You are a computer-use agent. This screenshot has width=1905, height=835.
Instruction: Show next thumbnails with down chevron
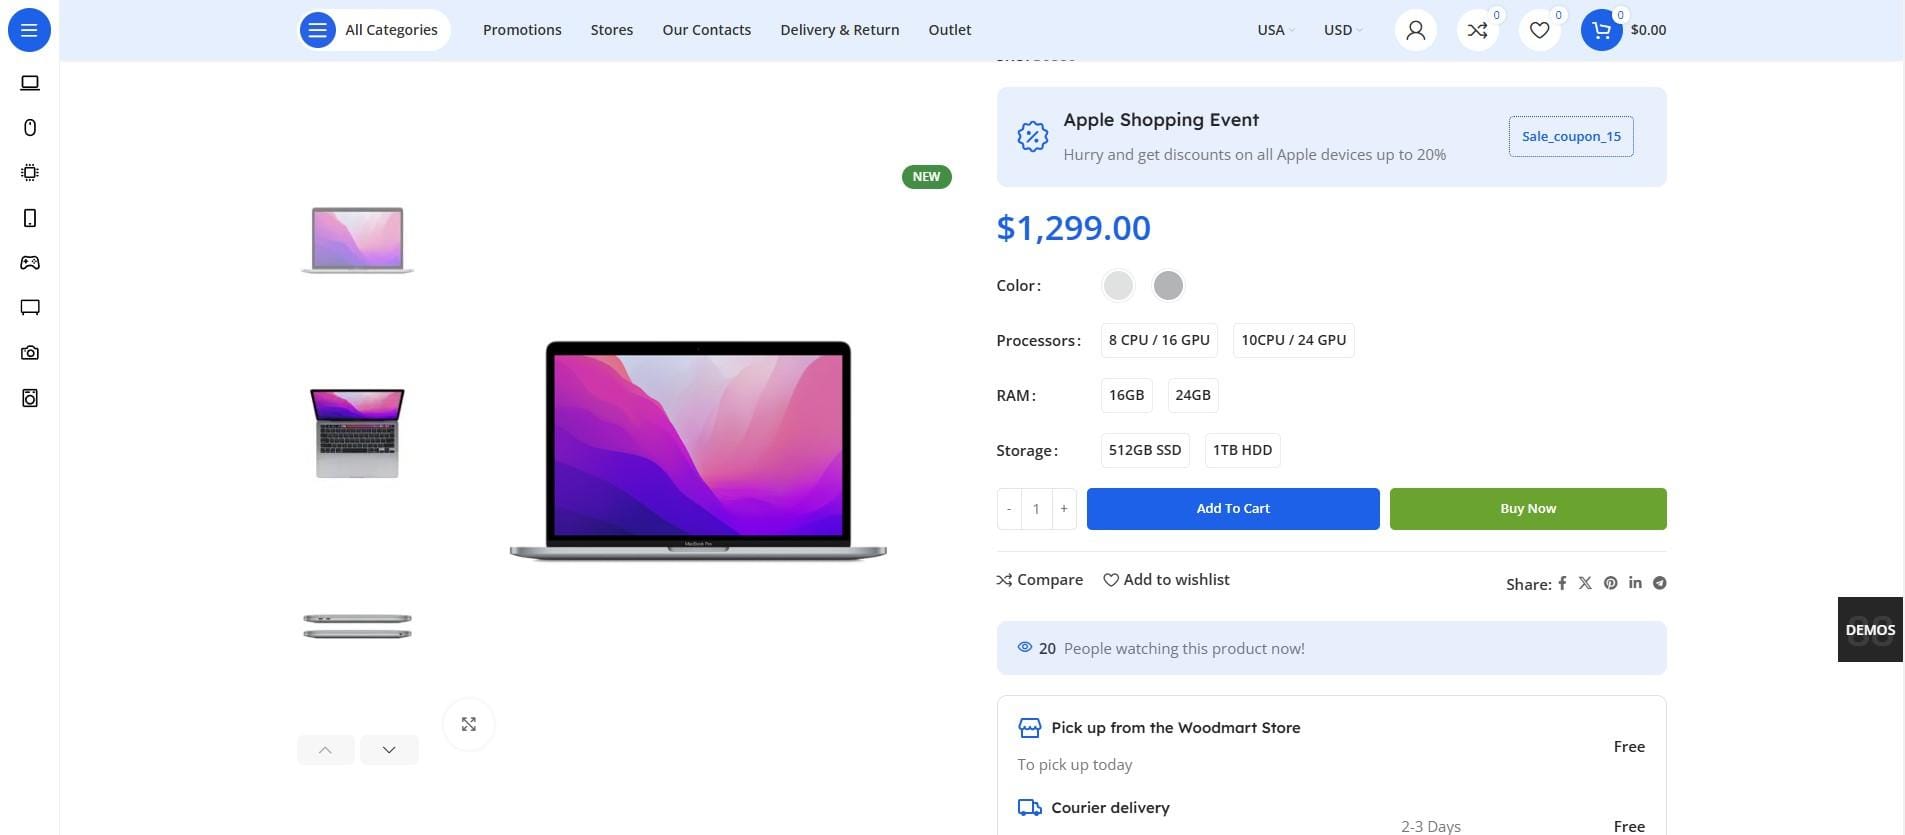pos(389,750)
